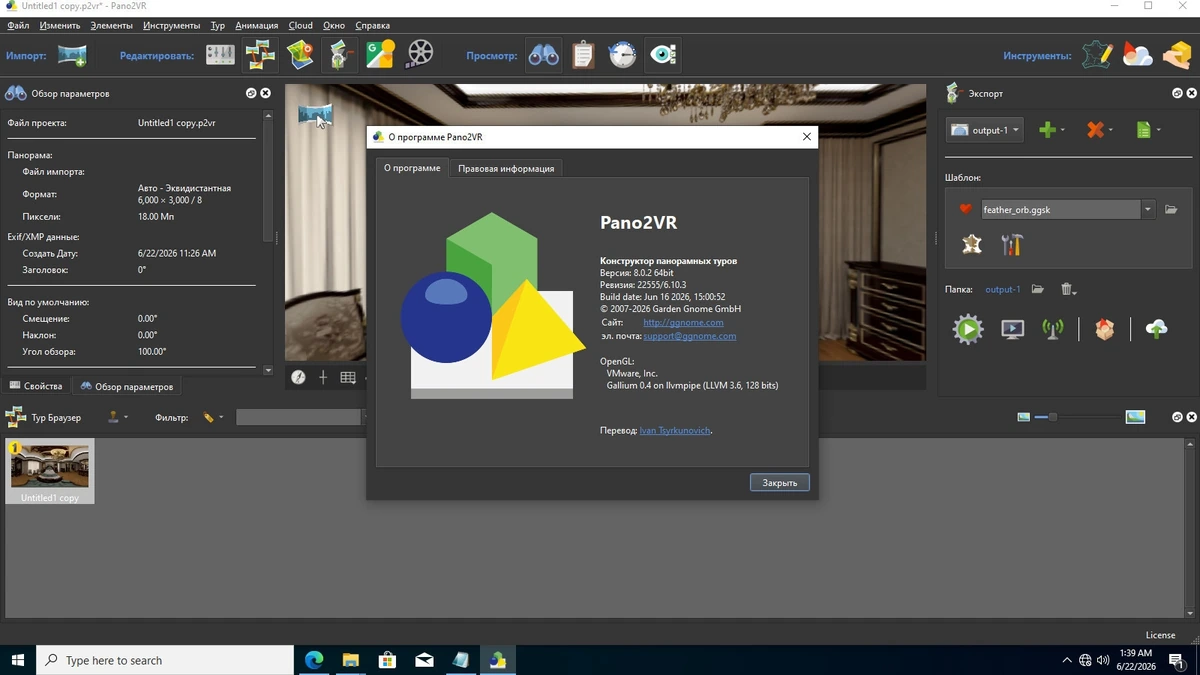The height and width of the screenshot is (675, 1200).
Task: Open the http://ggnome.com link
Action: pyautogui.click(x=684, y=322)
